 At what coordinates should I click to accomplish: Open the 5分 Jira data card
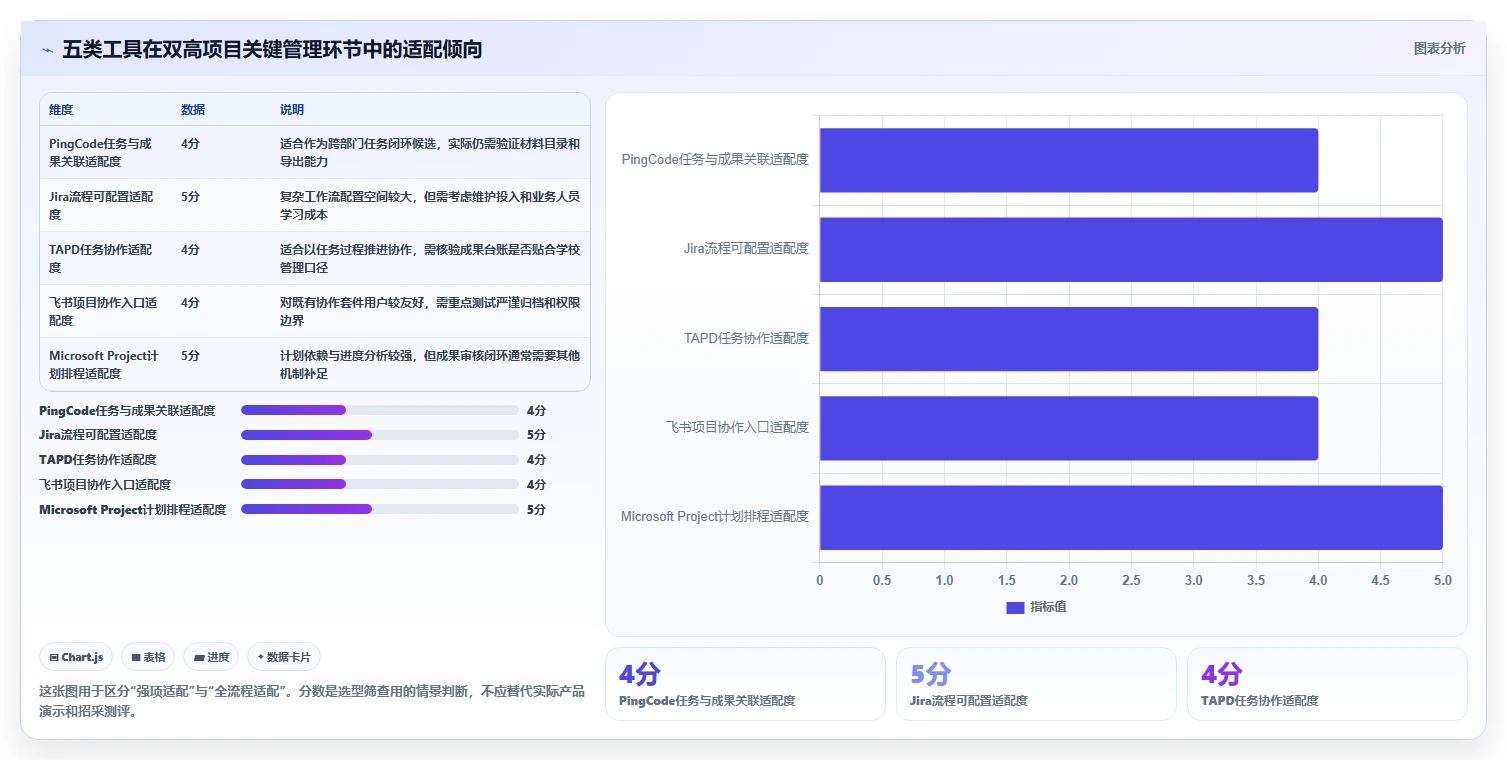pyautogui.click(x=1036, y=684)
